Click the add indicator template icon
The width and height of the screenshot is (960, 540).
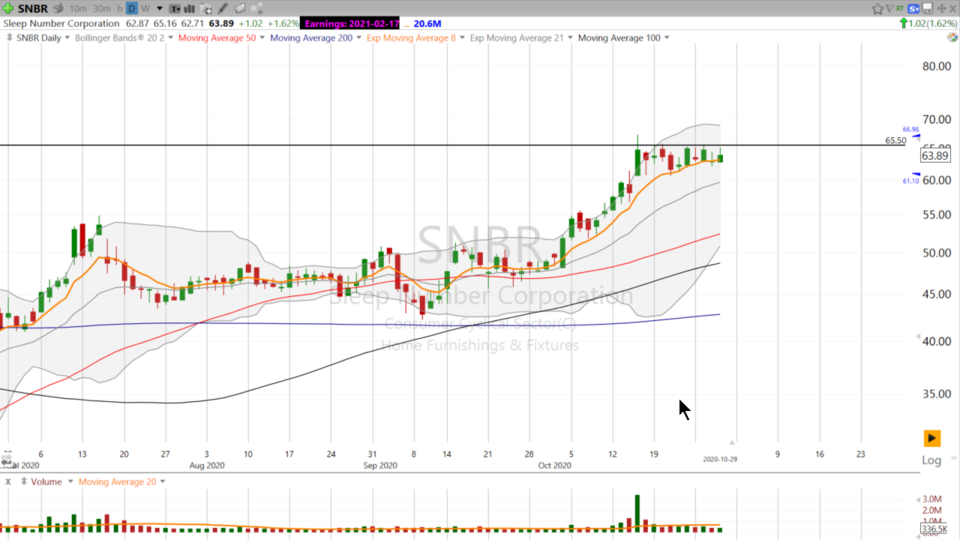pyautogui.click(x=206, y=9)
